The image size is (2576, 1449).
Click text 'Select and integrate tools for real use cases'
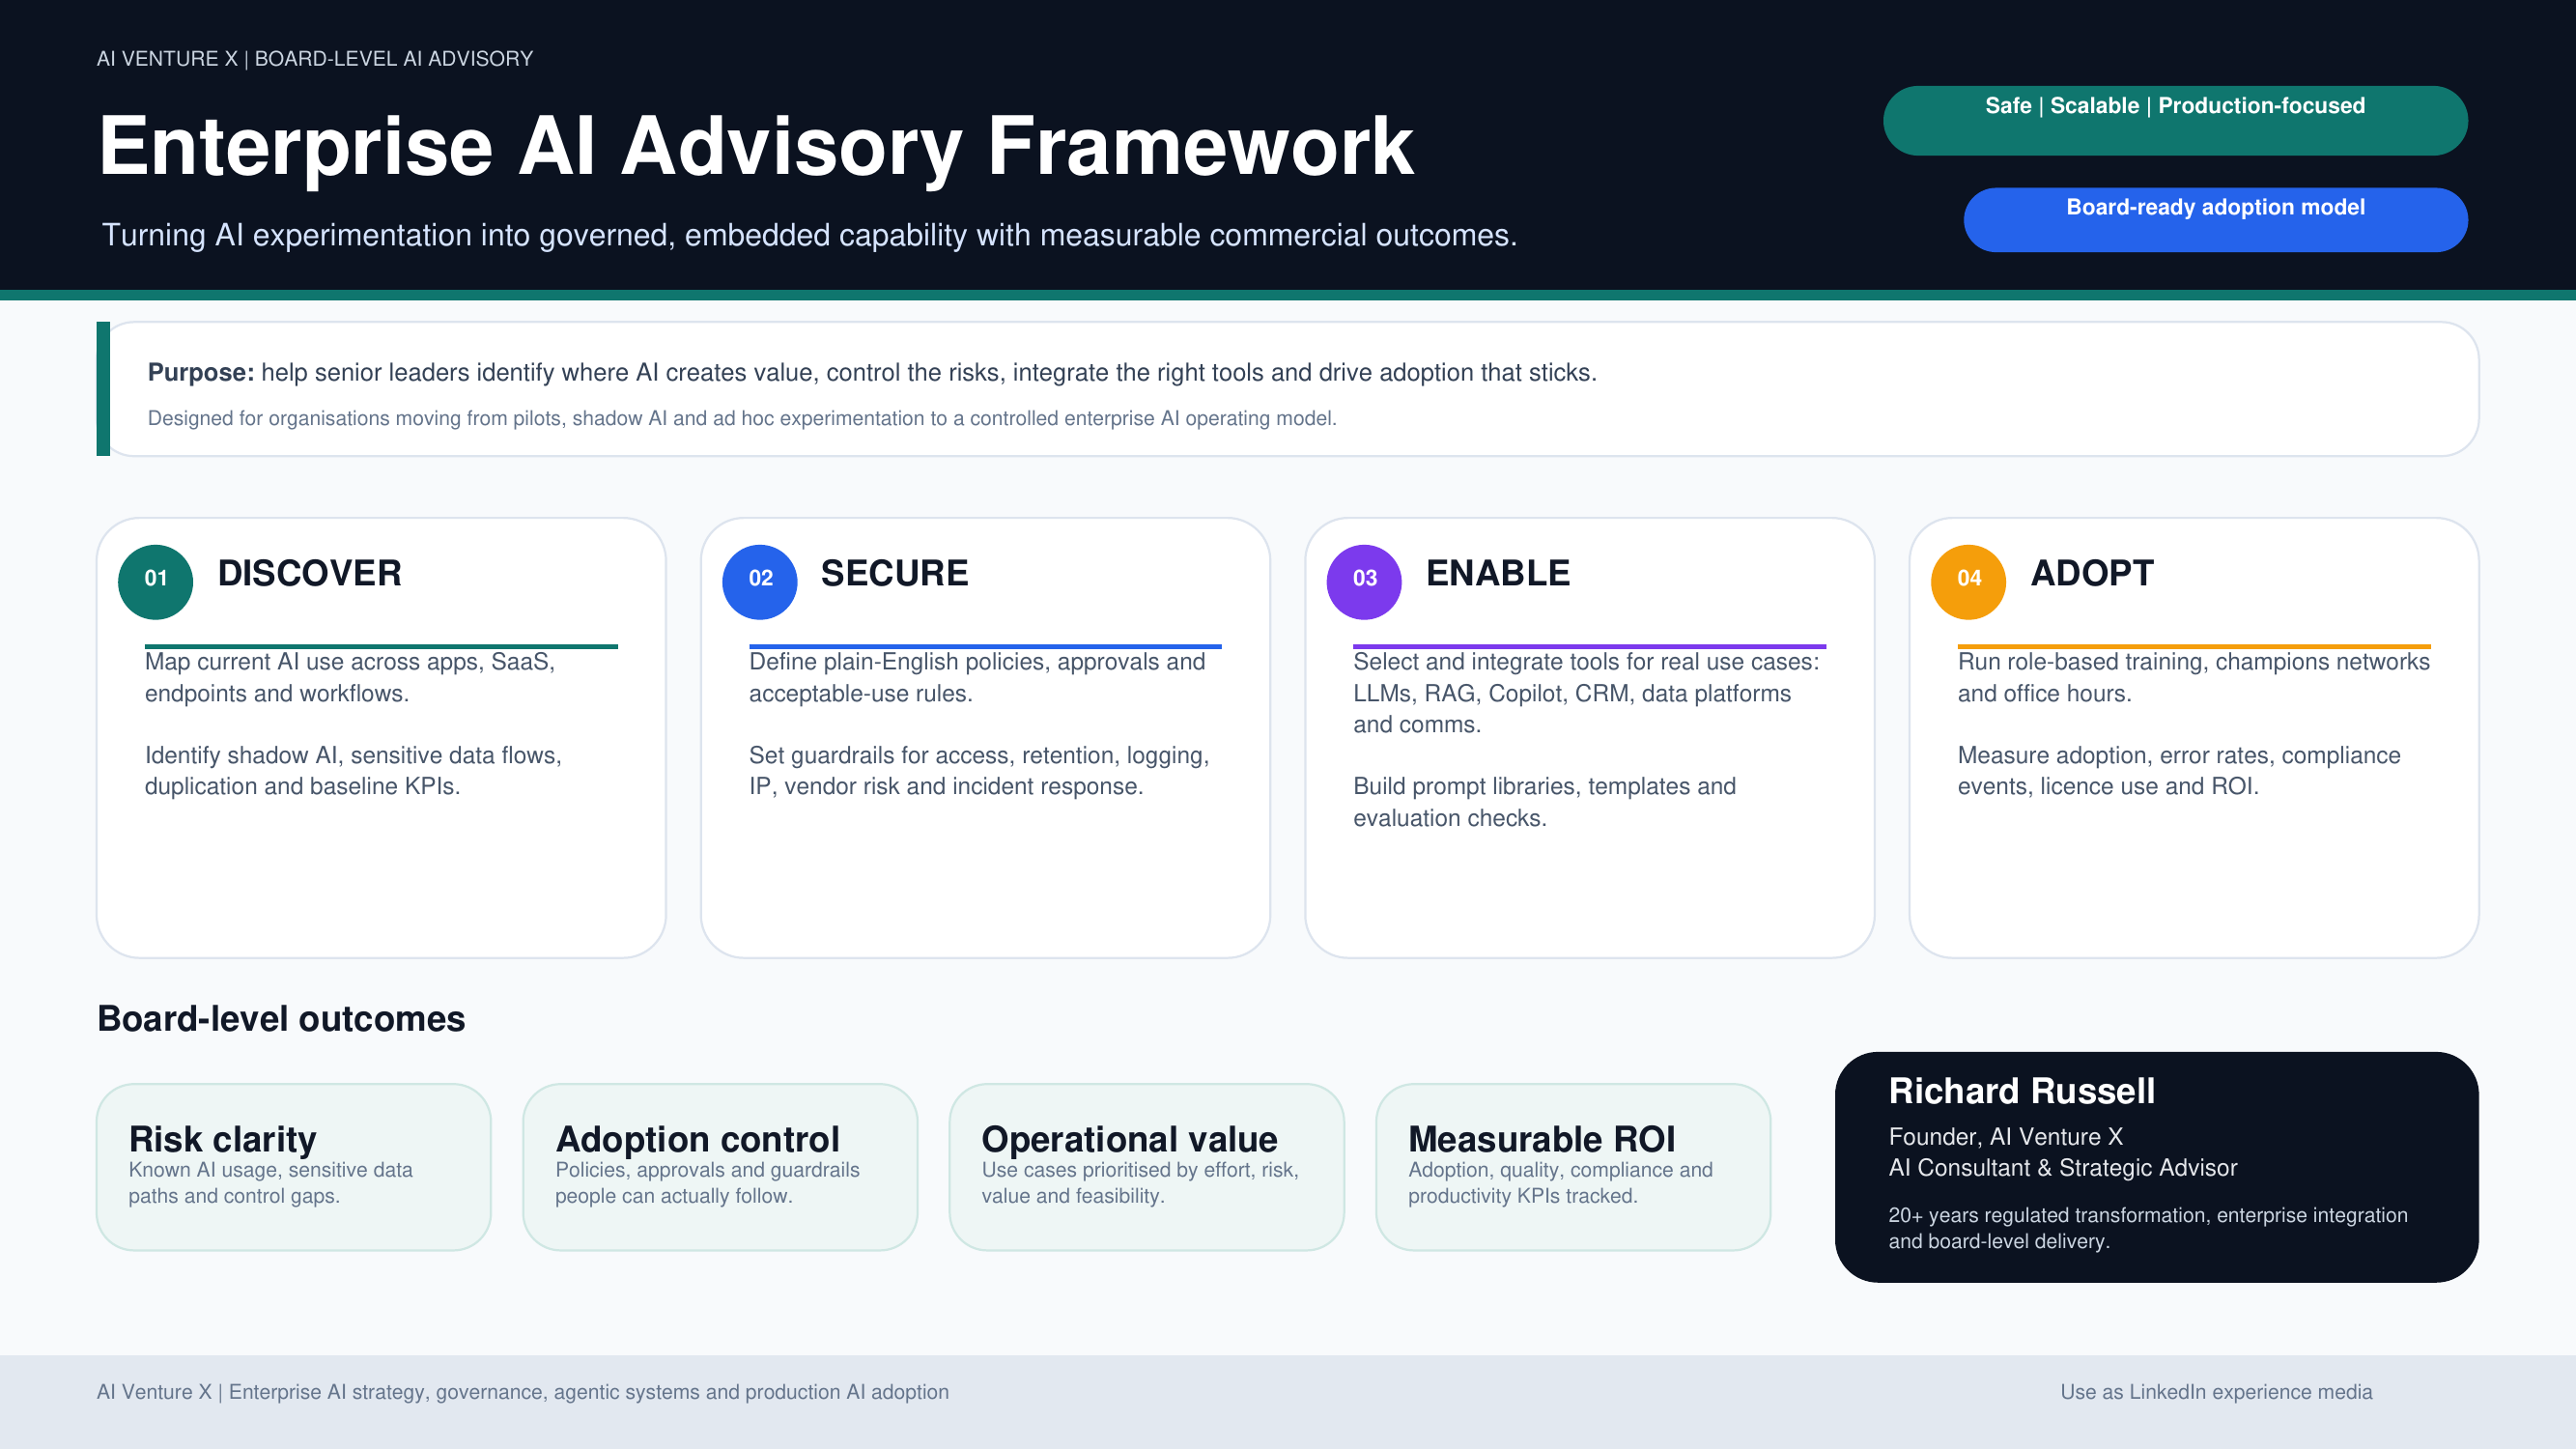(x=1586, y=693)
